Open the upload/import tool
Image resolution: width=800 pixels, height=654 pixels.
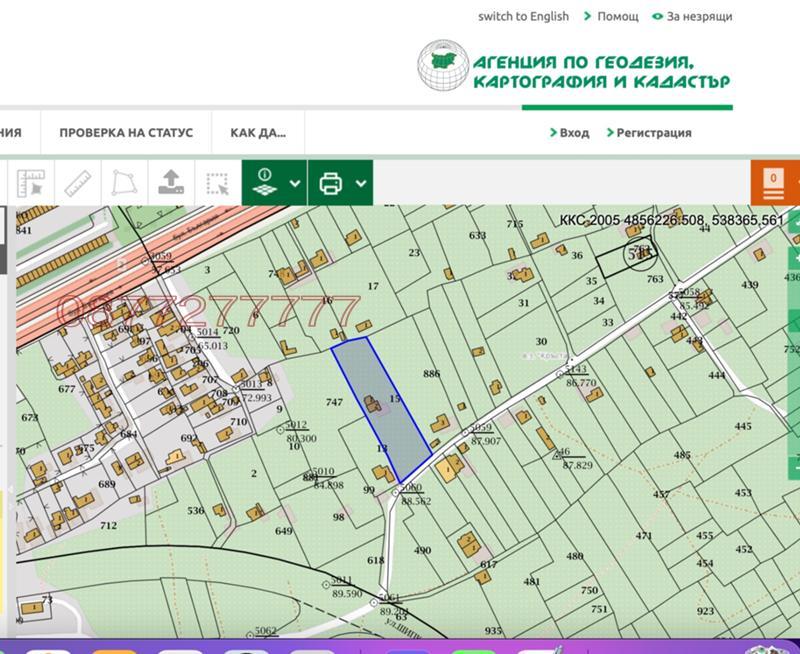pyautogui.click(x=170, y=182)
